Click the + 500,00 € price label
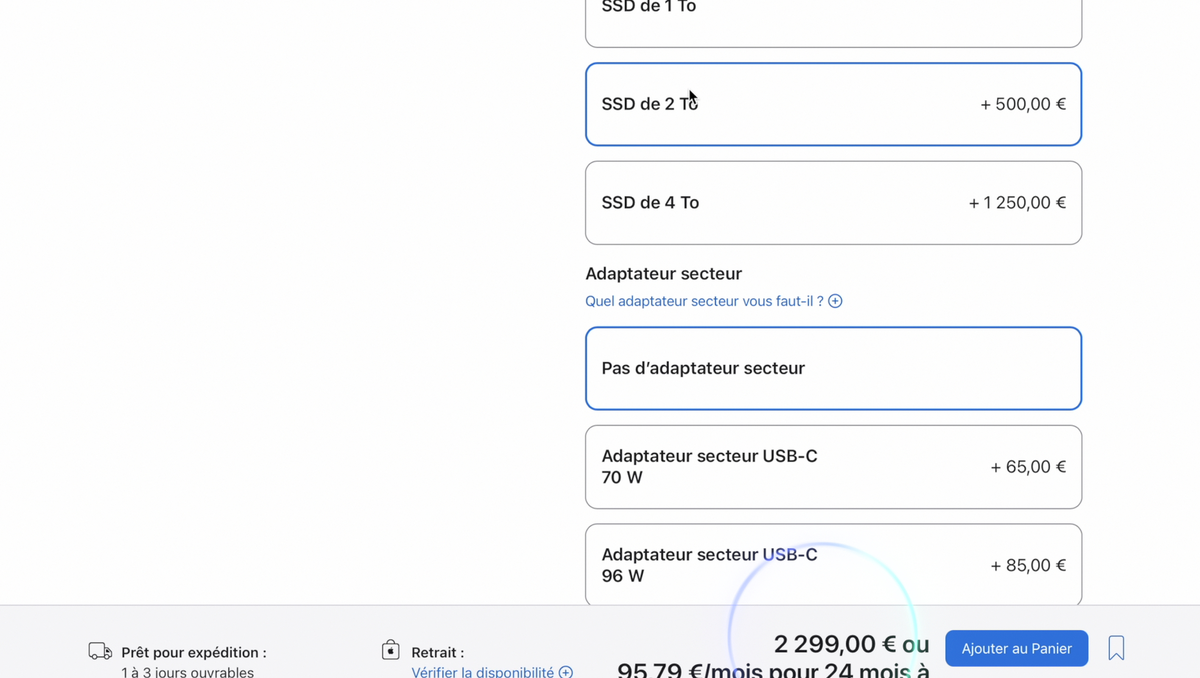Screen dimensions: 1200x678 pos(1022,104)
